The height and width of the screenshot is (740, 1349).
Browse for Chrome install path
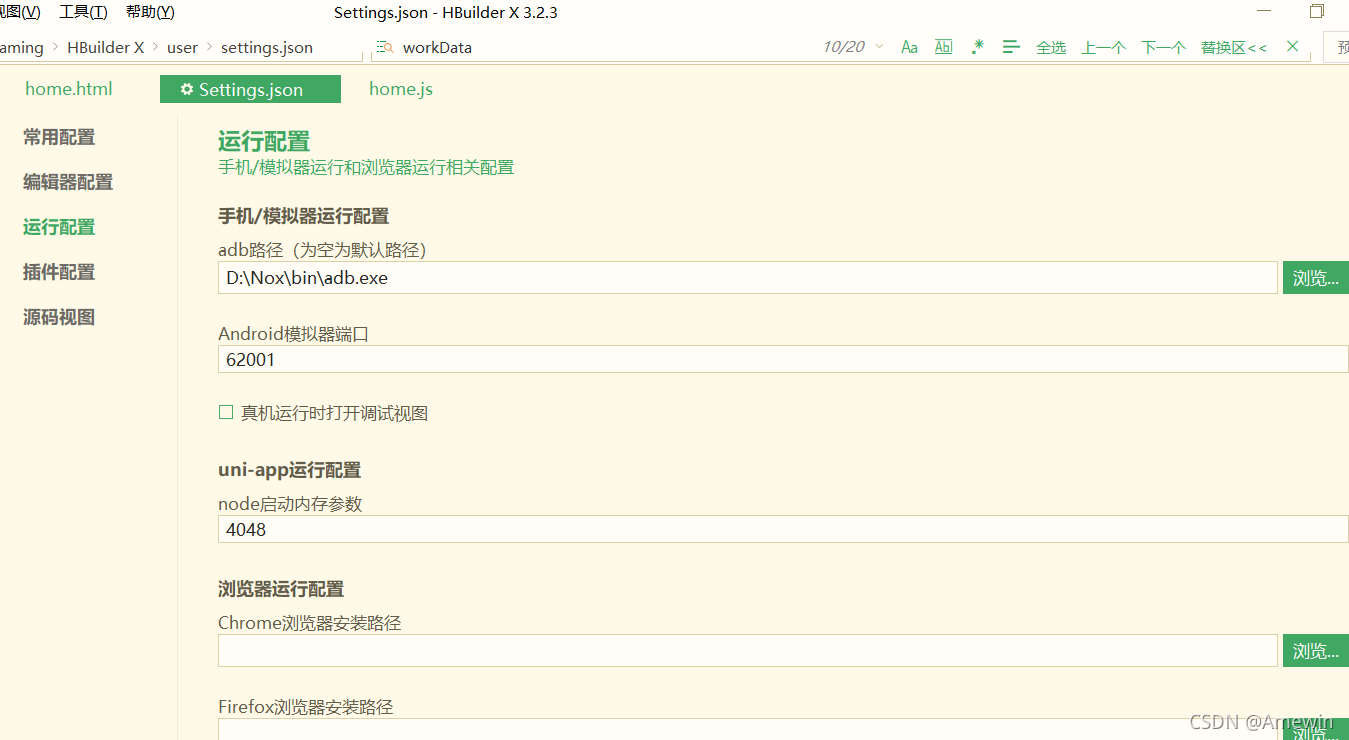click(1316, 650)
